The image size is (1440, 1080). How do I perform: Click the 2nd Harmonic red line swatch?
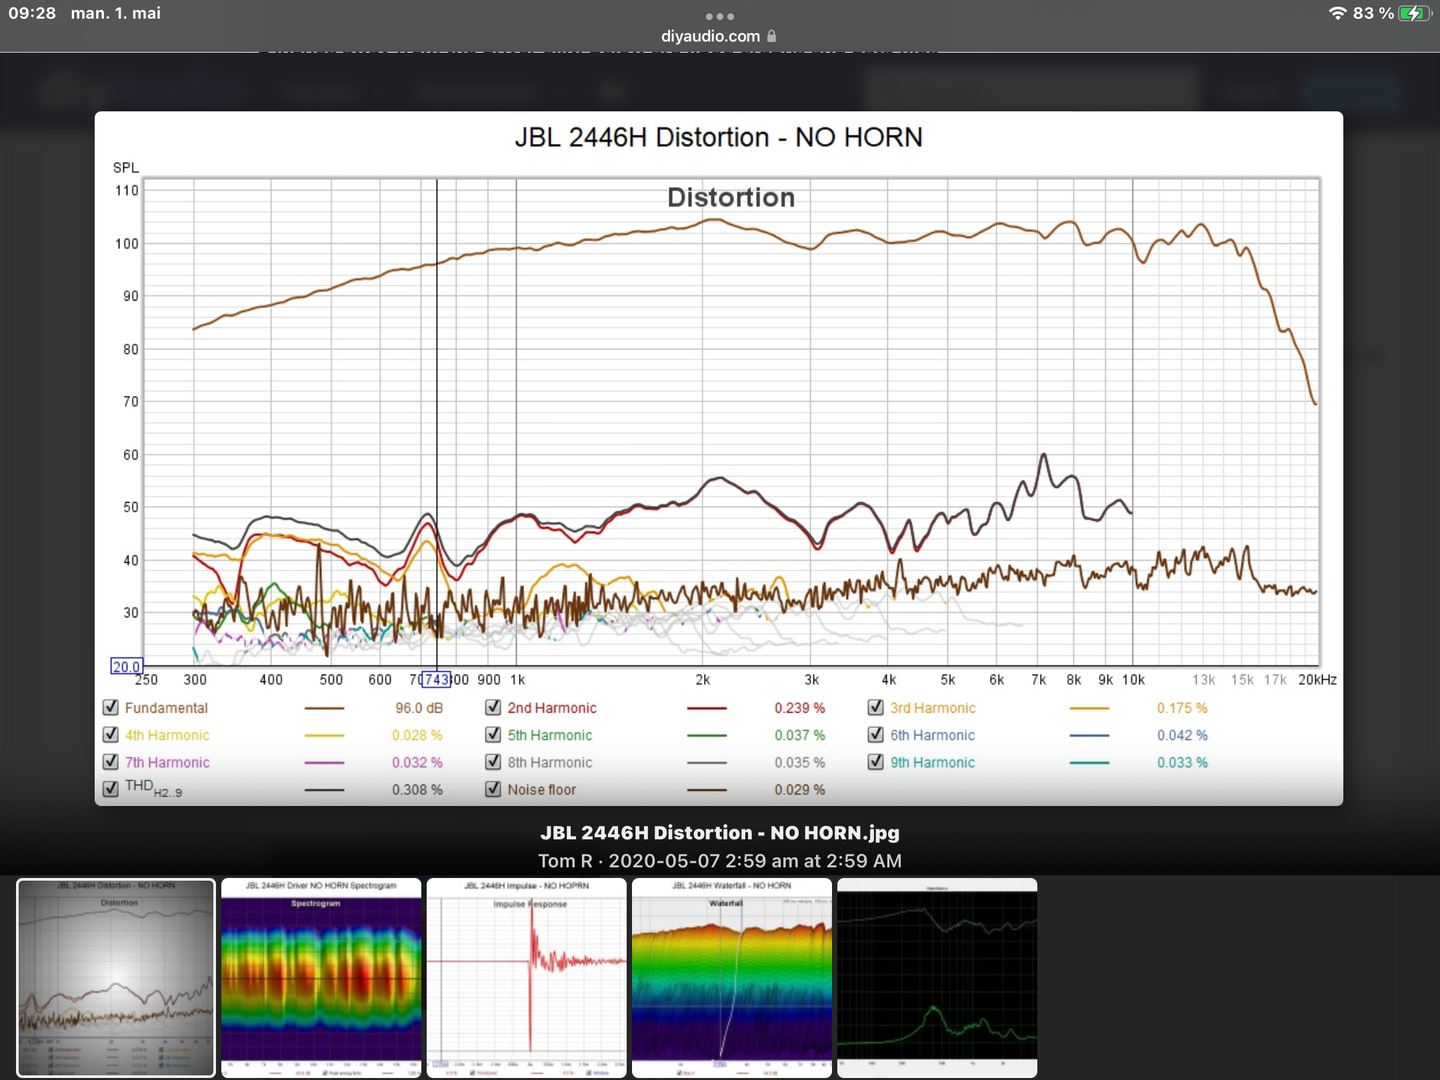click(707, 708)
